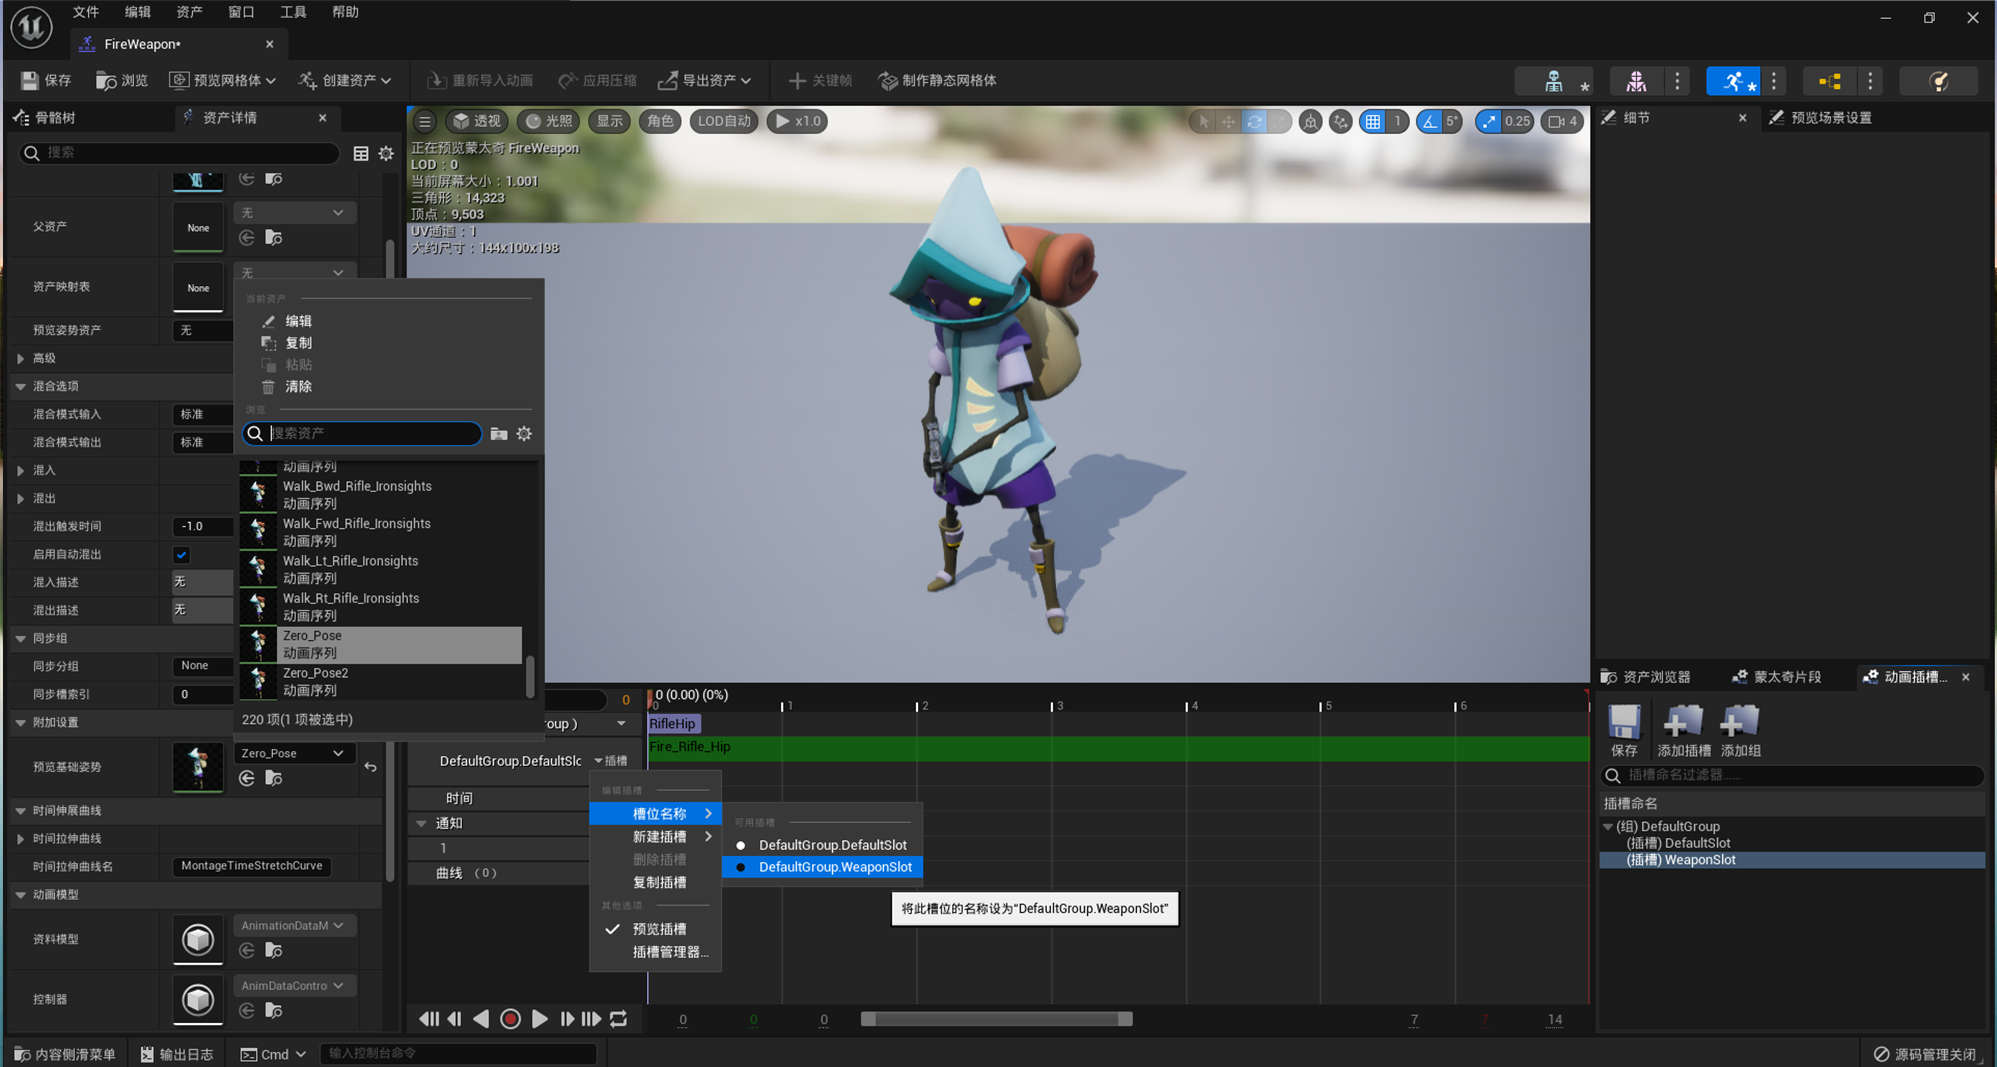Add a keyframe with 关键帧 button
Viewport: 1997px width, 1067px height.
[820, 80]
